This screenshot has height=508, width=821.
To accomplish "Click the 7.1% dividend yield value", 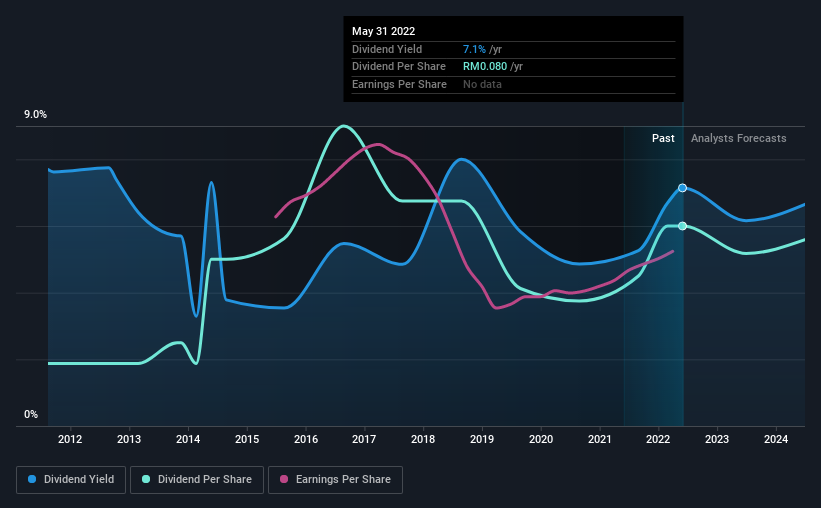I will click(x=474, y=49).
